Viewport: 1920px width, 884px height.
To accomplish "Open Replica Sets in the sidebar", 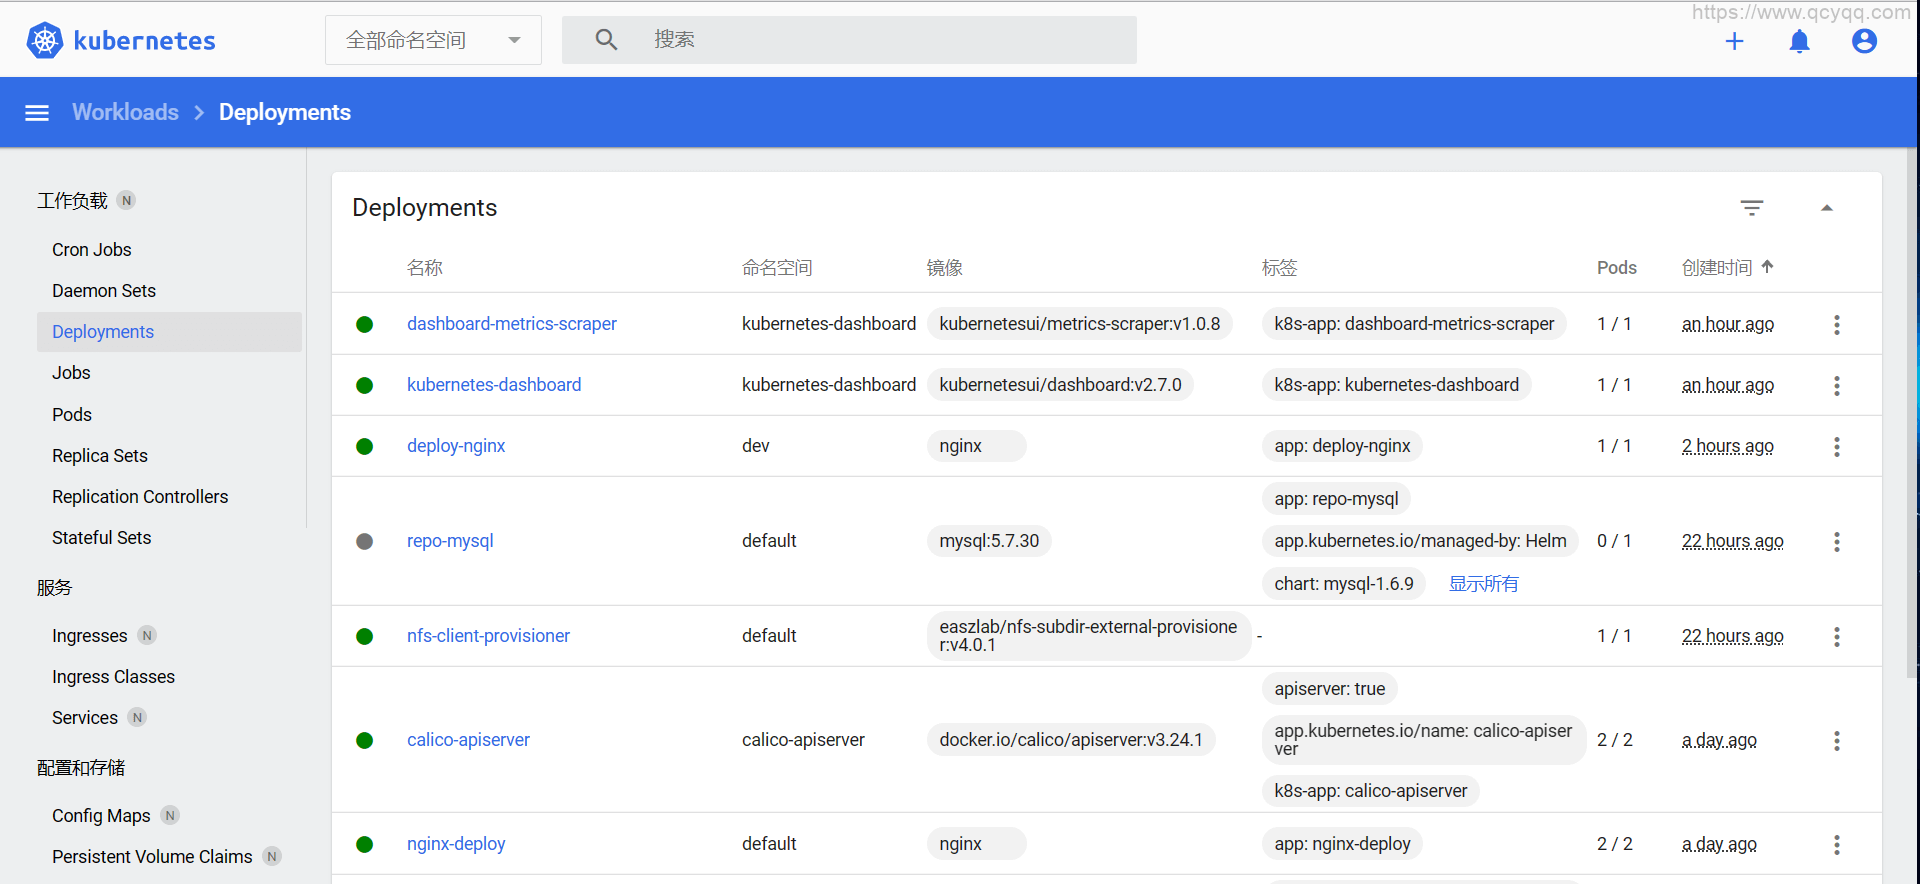I will (x=100, y=456).
